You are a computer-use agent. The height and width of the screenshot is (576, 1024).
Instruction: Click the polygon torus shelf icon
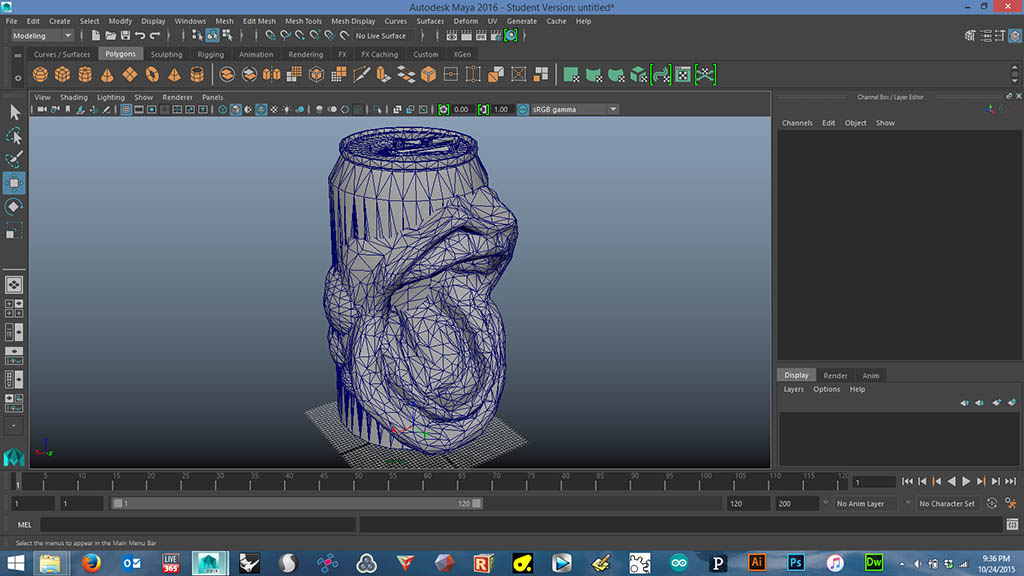pyautogui.click(x=152, y=75)
